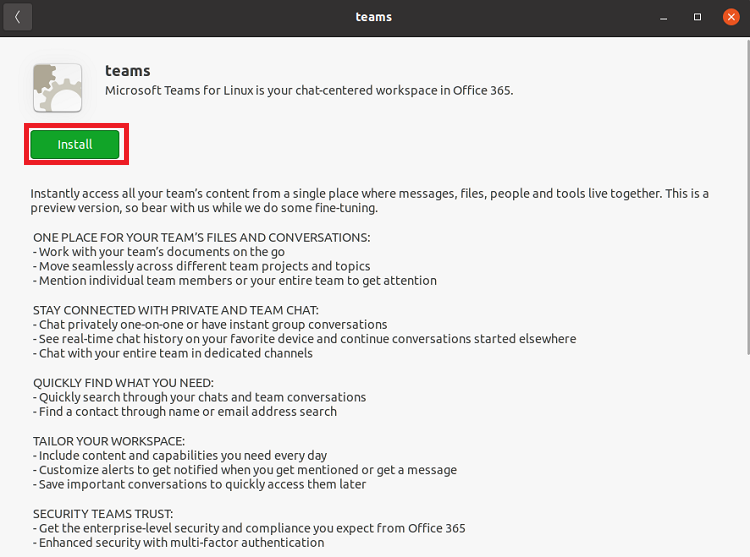
Task: Click 'Customize alerts to get notified' line
Action: click(x=245, y=470)
